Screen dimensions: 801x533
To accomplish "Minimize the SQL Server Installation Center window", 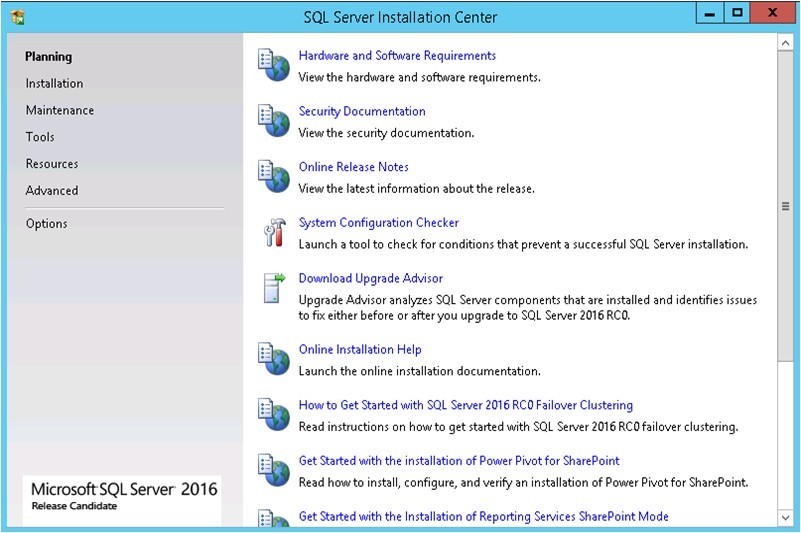I will click(x=710, y=14).
